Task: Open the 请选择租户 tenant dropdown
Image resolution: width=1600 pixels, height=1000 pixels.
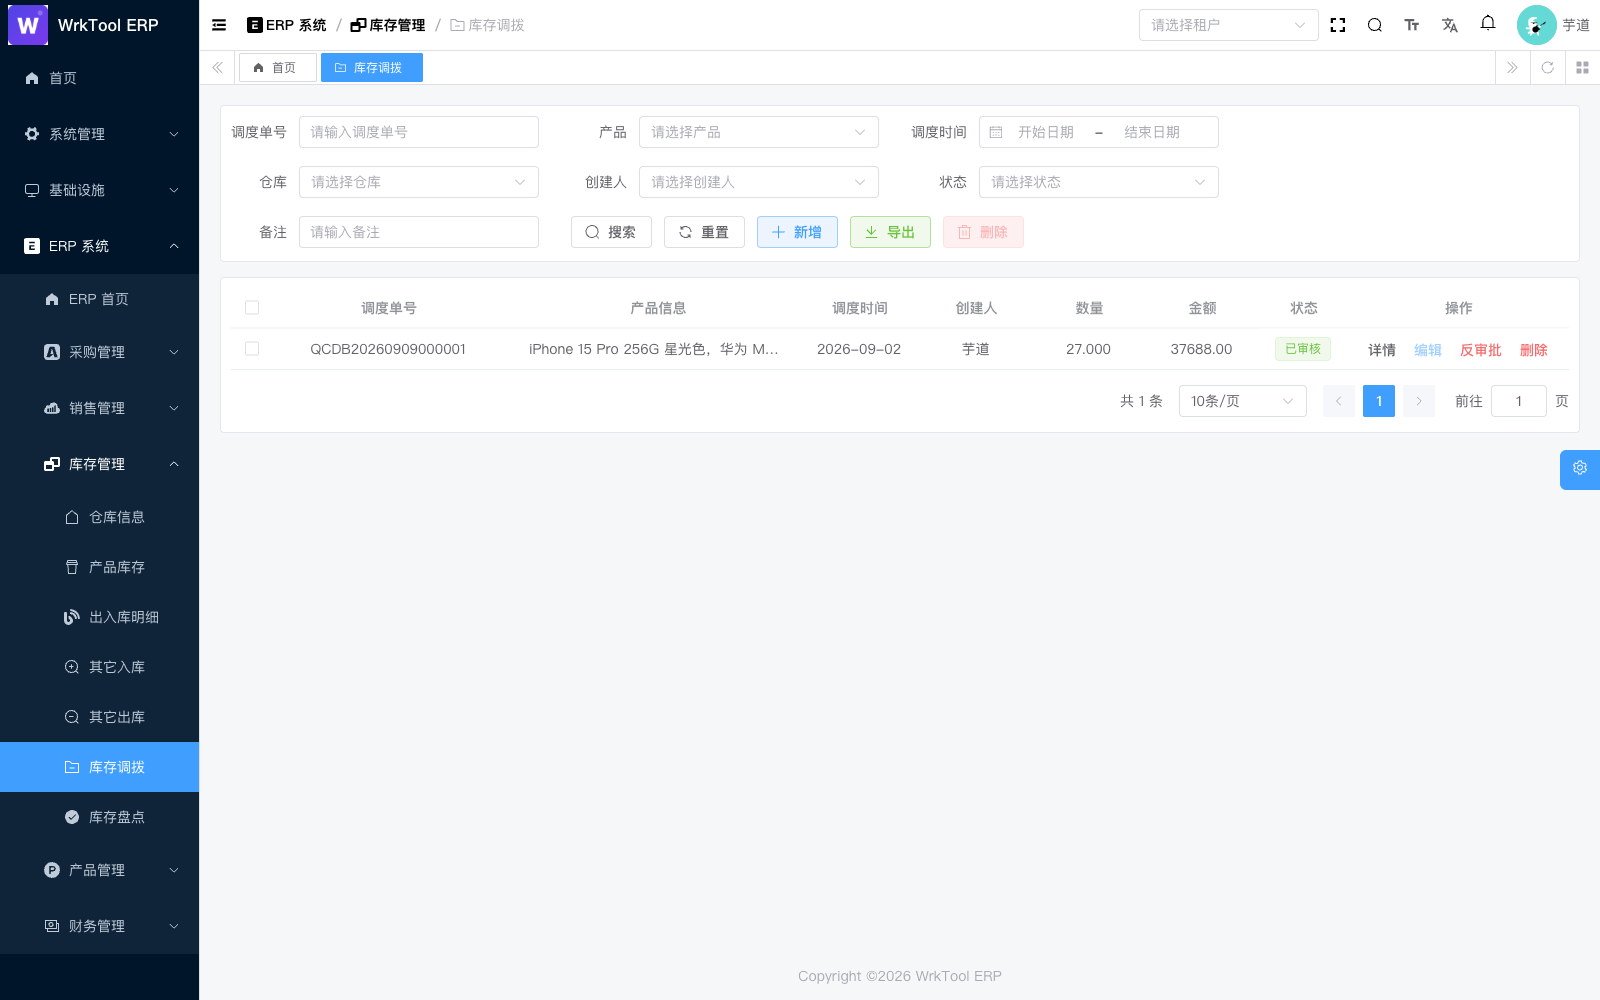Action: 1228,25
